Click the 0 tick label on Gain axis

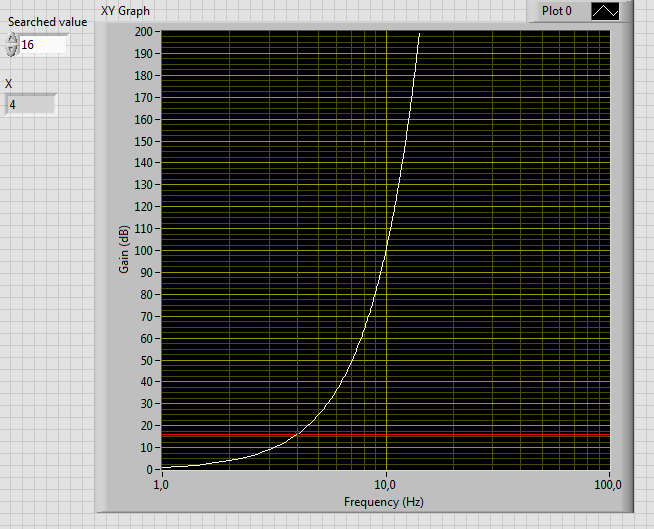pyautogui.click(x=149, y=470)
